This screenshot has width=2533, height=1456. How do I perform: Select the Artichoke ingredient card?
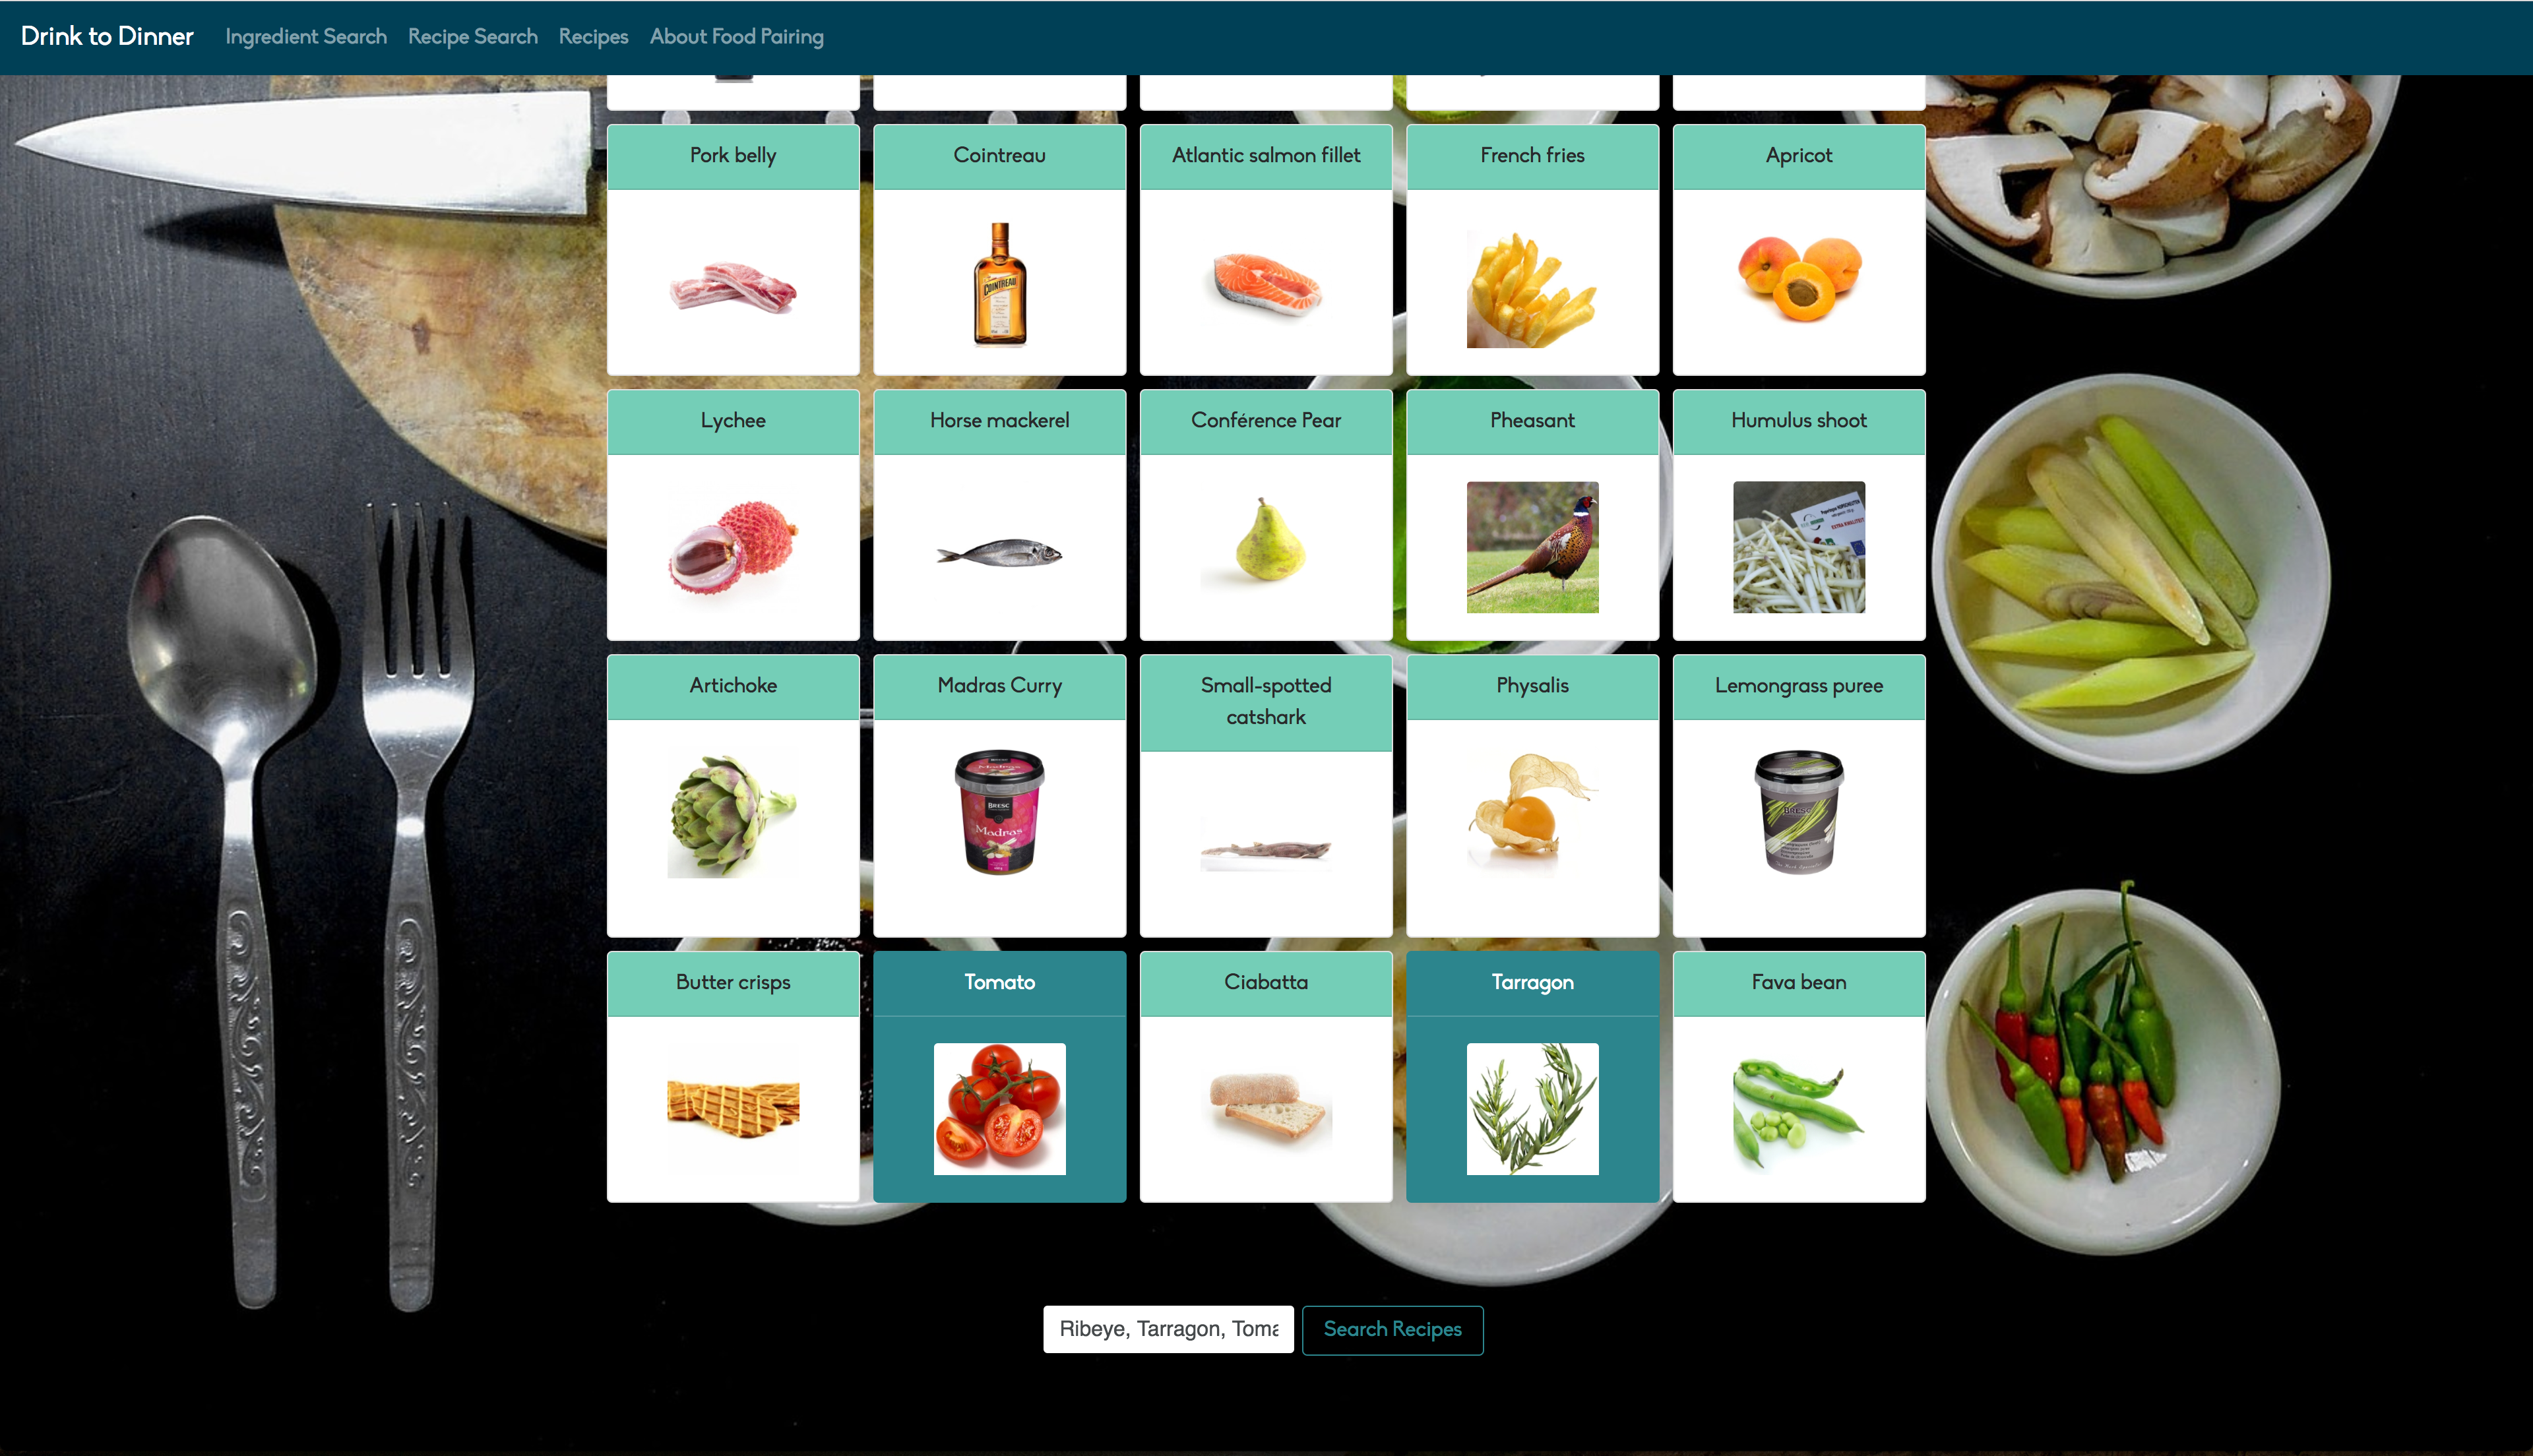point(732,795)
